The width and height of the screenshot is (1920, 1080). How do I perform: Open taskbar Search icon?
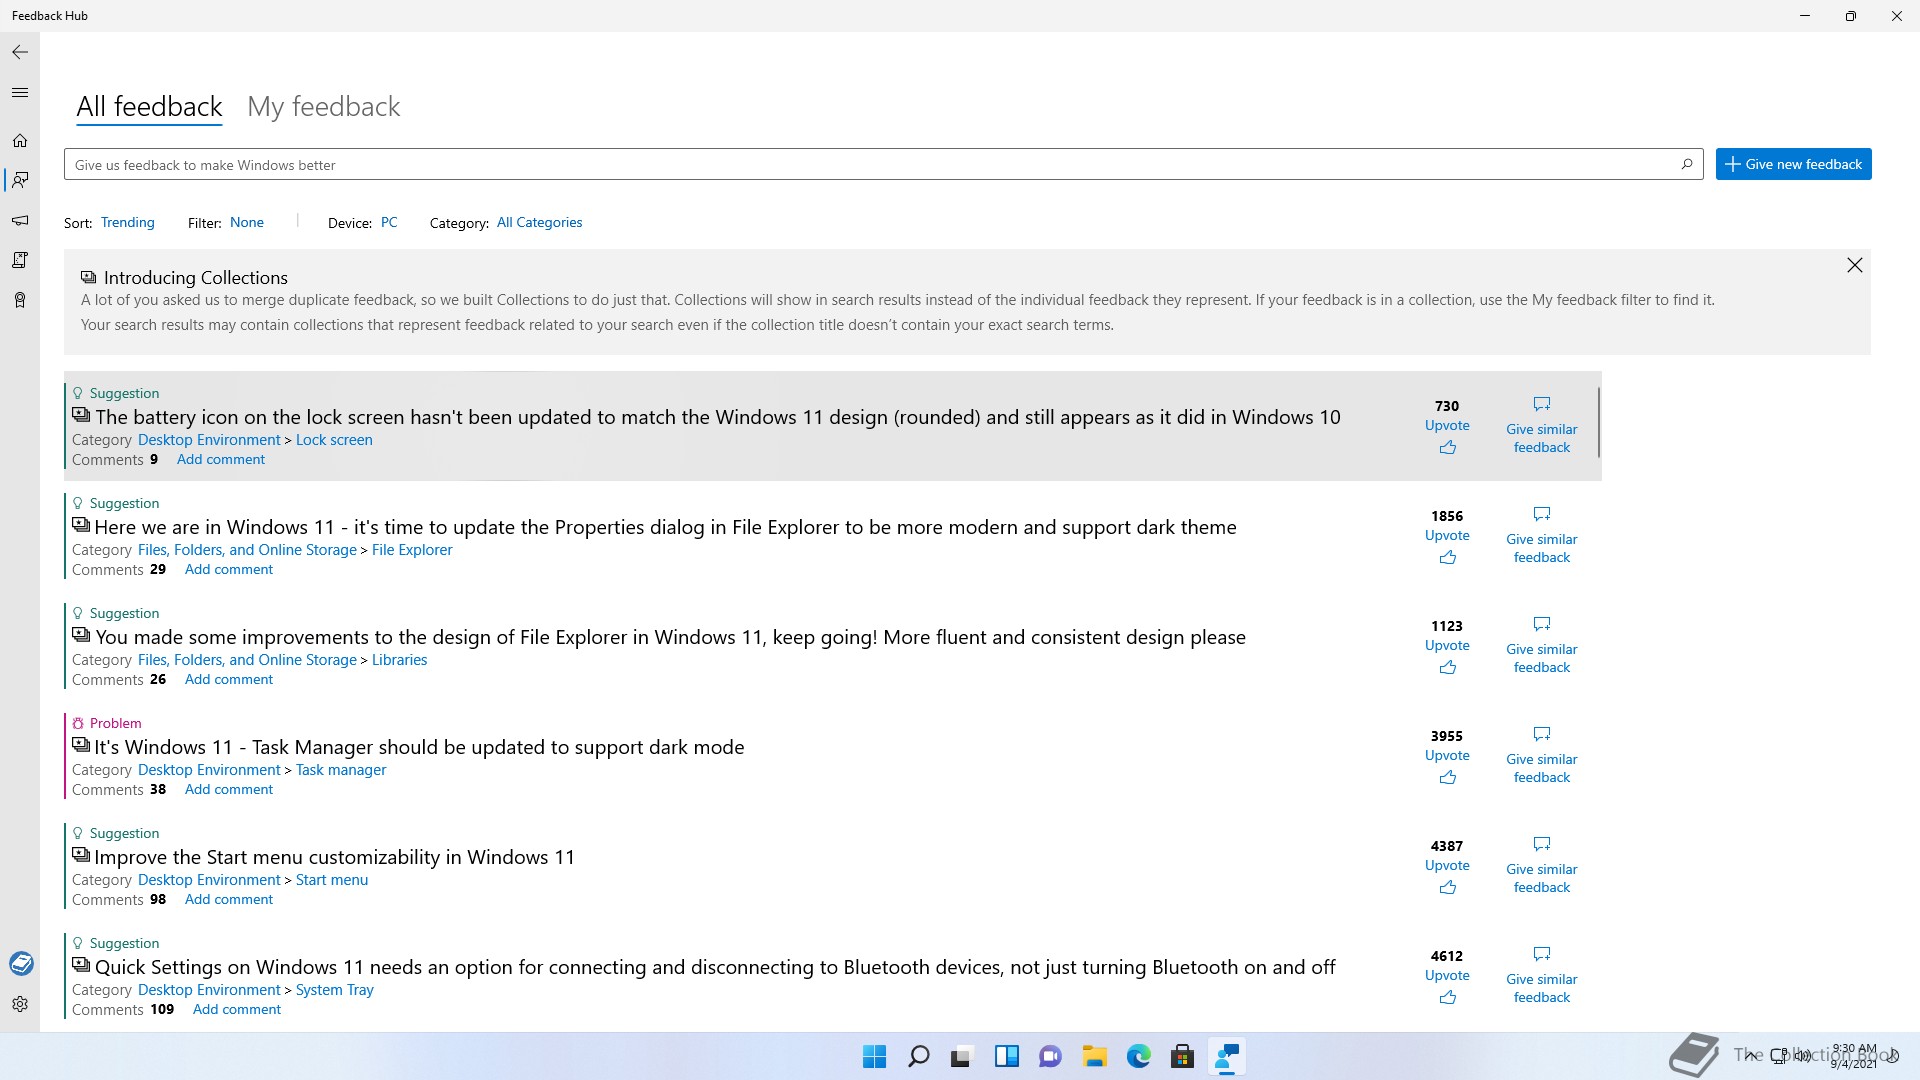(x=918, y=1056)
